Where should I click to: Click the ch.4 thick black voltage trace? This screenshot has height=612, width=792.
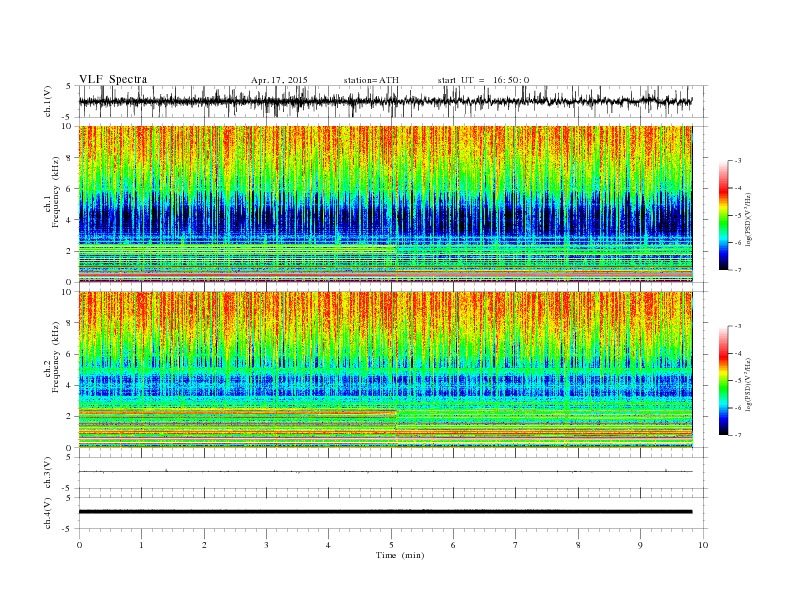point(386,512)
